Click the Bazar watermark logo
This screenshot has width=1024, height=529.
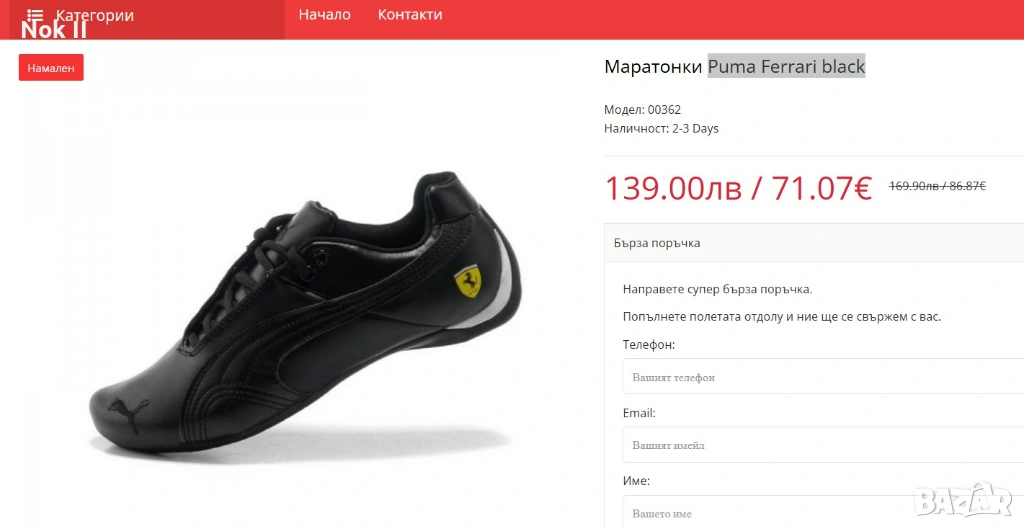click(x=963, y=500)
